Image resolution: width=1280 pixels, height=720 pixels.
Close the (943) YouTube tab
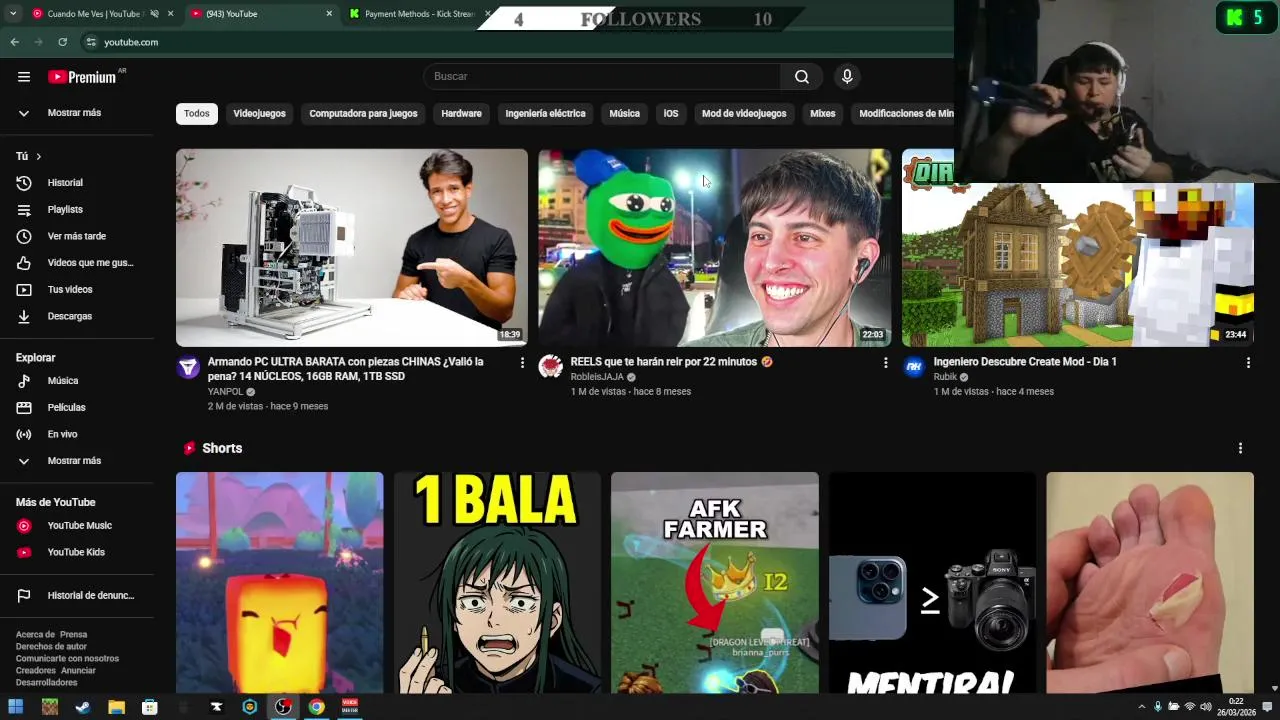coord(329,14)
